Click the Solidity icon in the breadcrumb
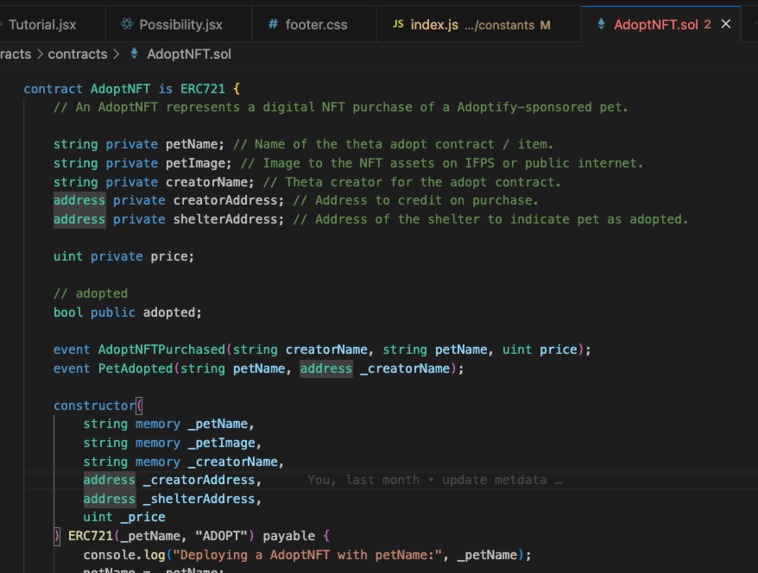The image size is (758, 573). (x=134, y=54)
